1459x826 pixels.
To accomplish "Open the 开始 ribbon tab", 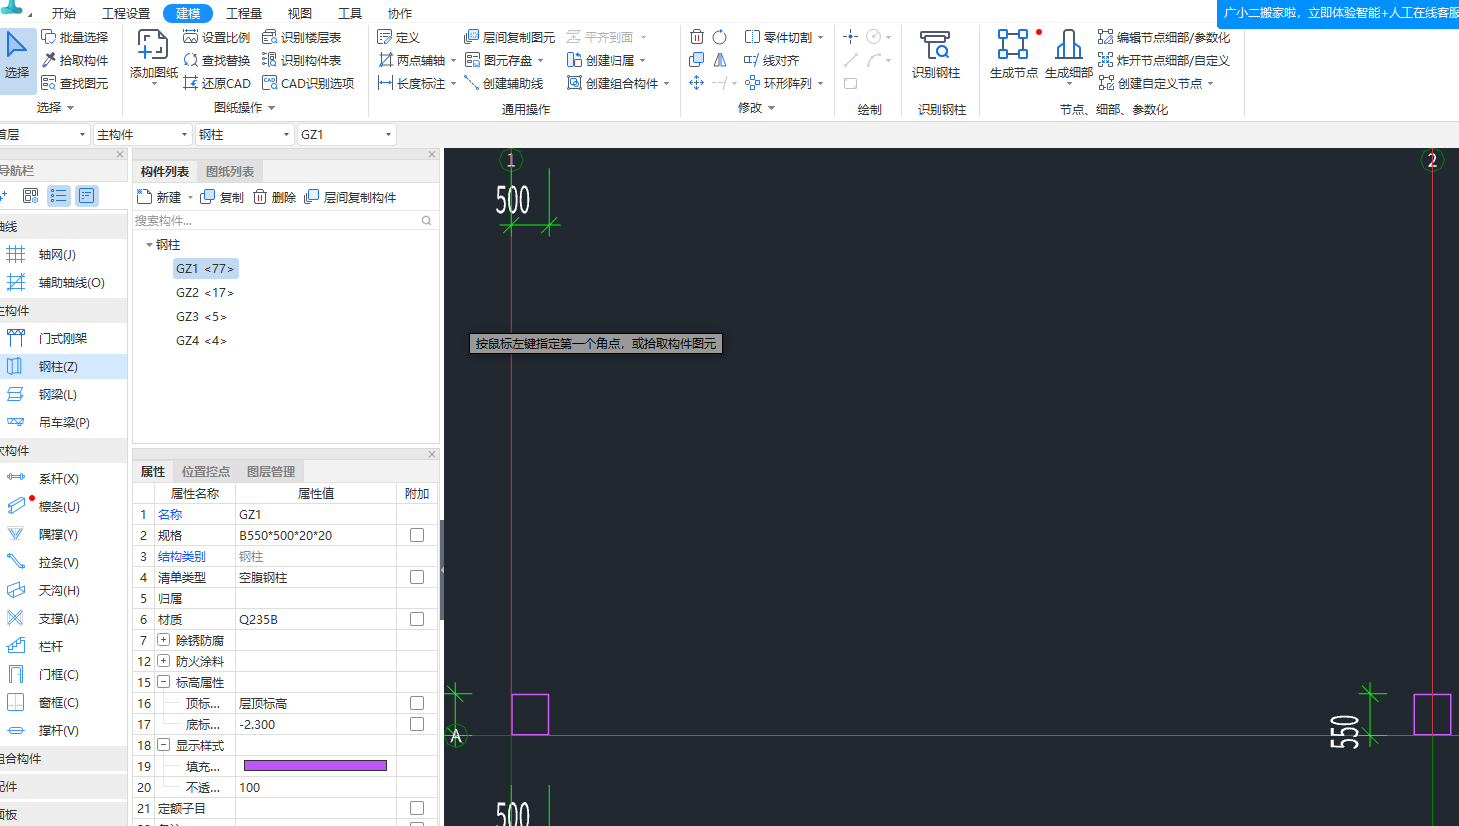I will pyautogui.click(x=64, y=13).
